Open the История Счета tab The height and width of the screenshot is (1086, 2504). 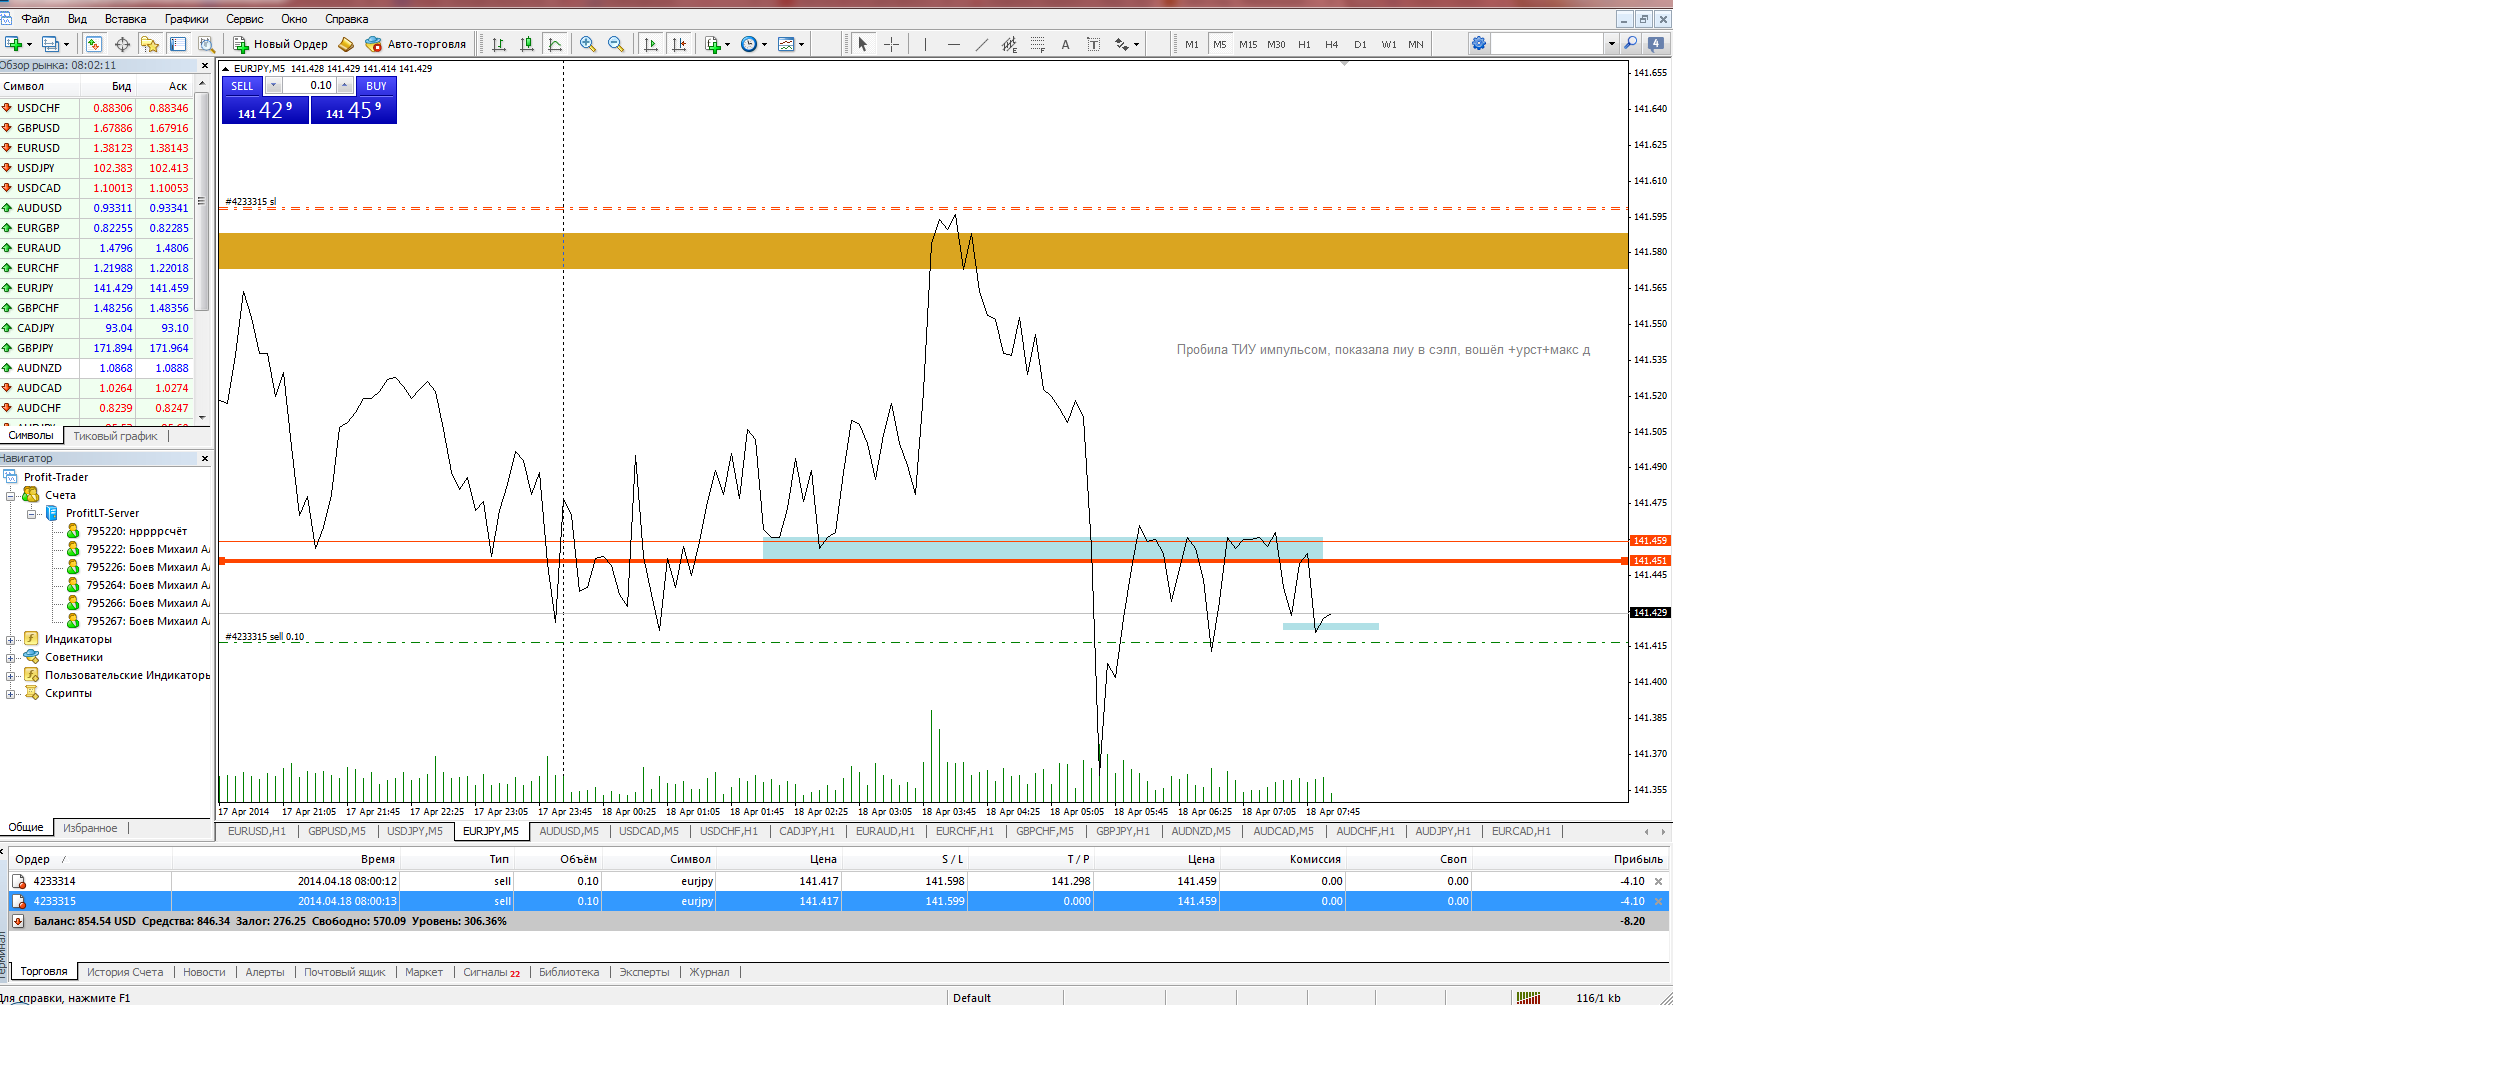125,972
